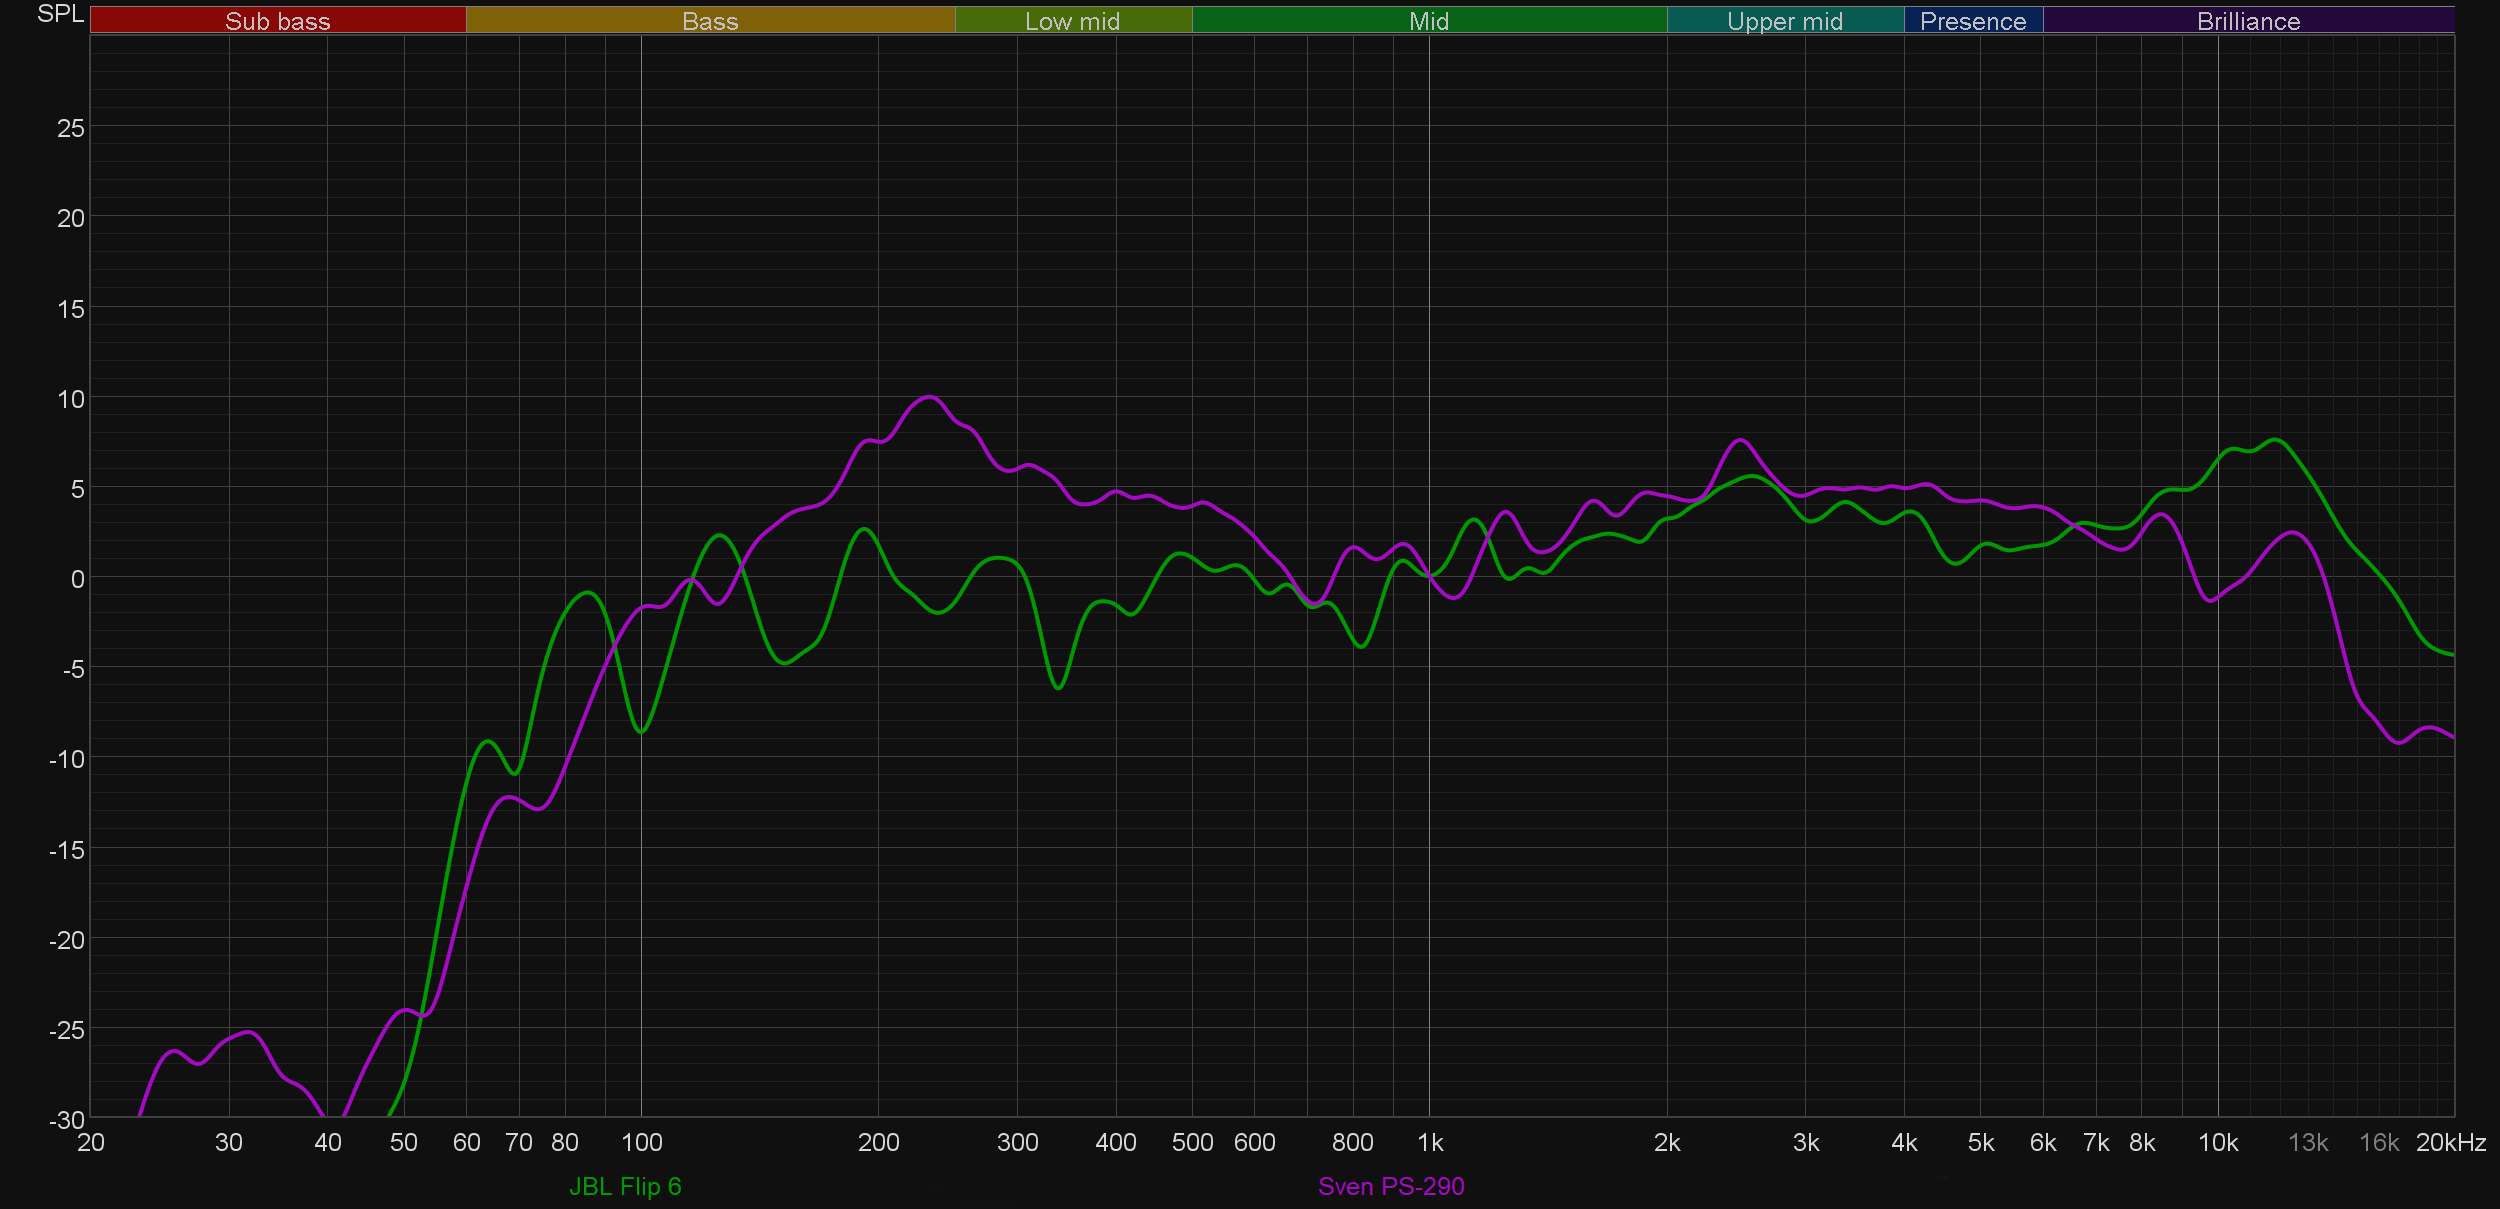
Task: Click the Brilliance band header
Action: pyautogui.click(x=2248, y=21)
